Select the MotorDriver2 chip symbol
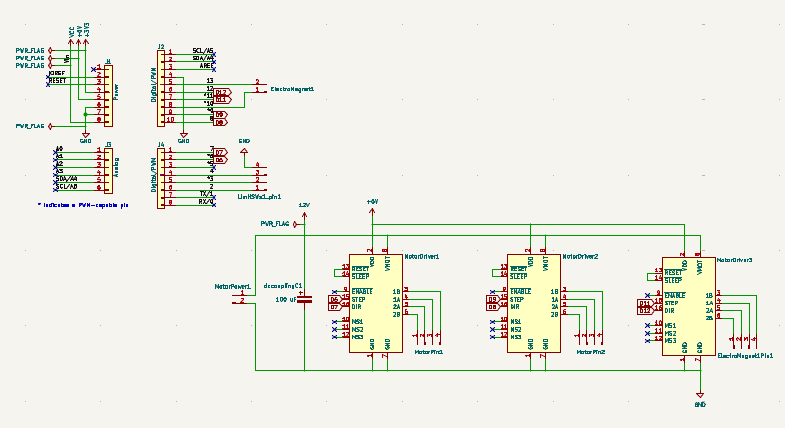 (x=536, y=303)
